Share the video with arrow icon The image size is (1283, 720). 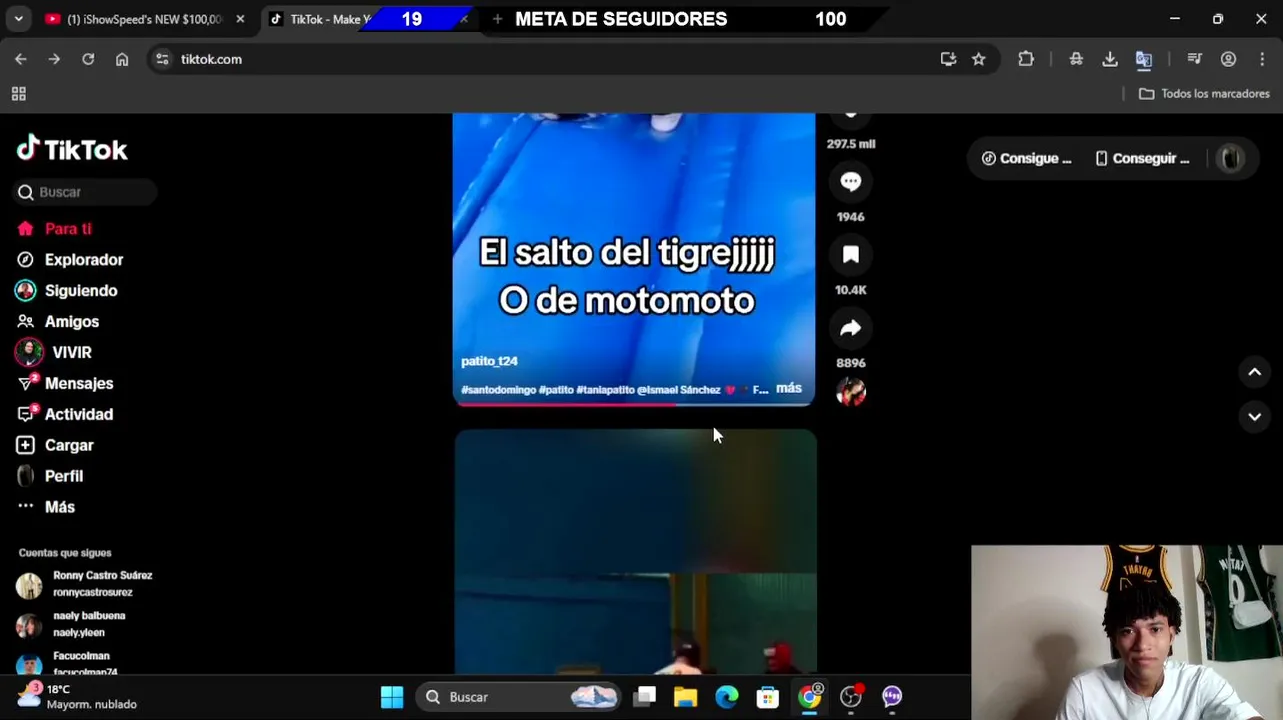pyautogui.click(x=851, y=328)
